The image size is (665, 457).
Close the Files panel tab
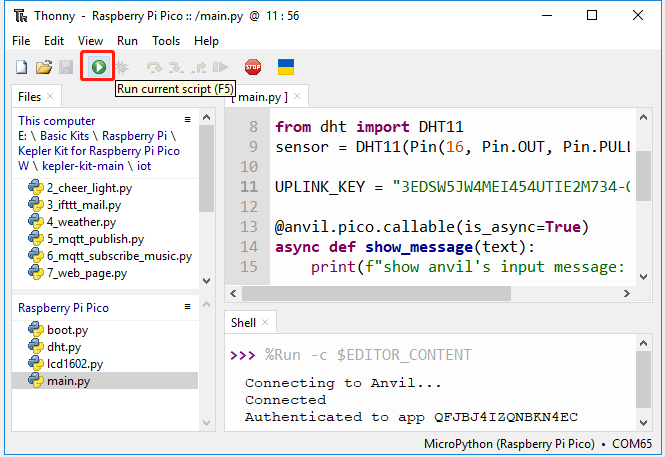coord(50,96)
